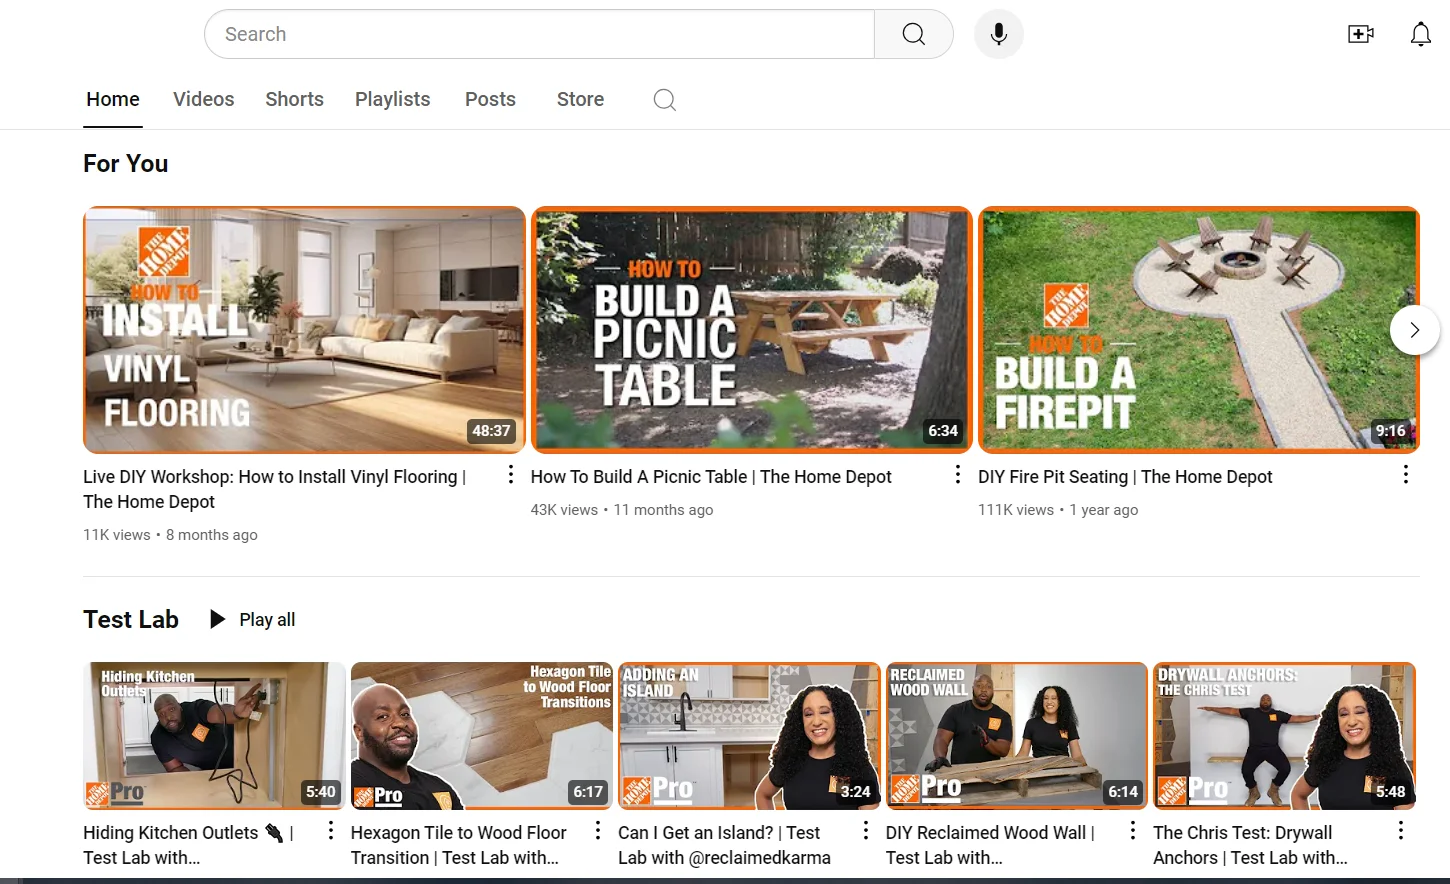
Task: Open options for the Hiding Kitchen Outlets video
Action: click(330, 829)
